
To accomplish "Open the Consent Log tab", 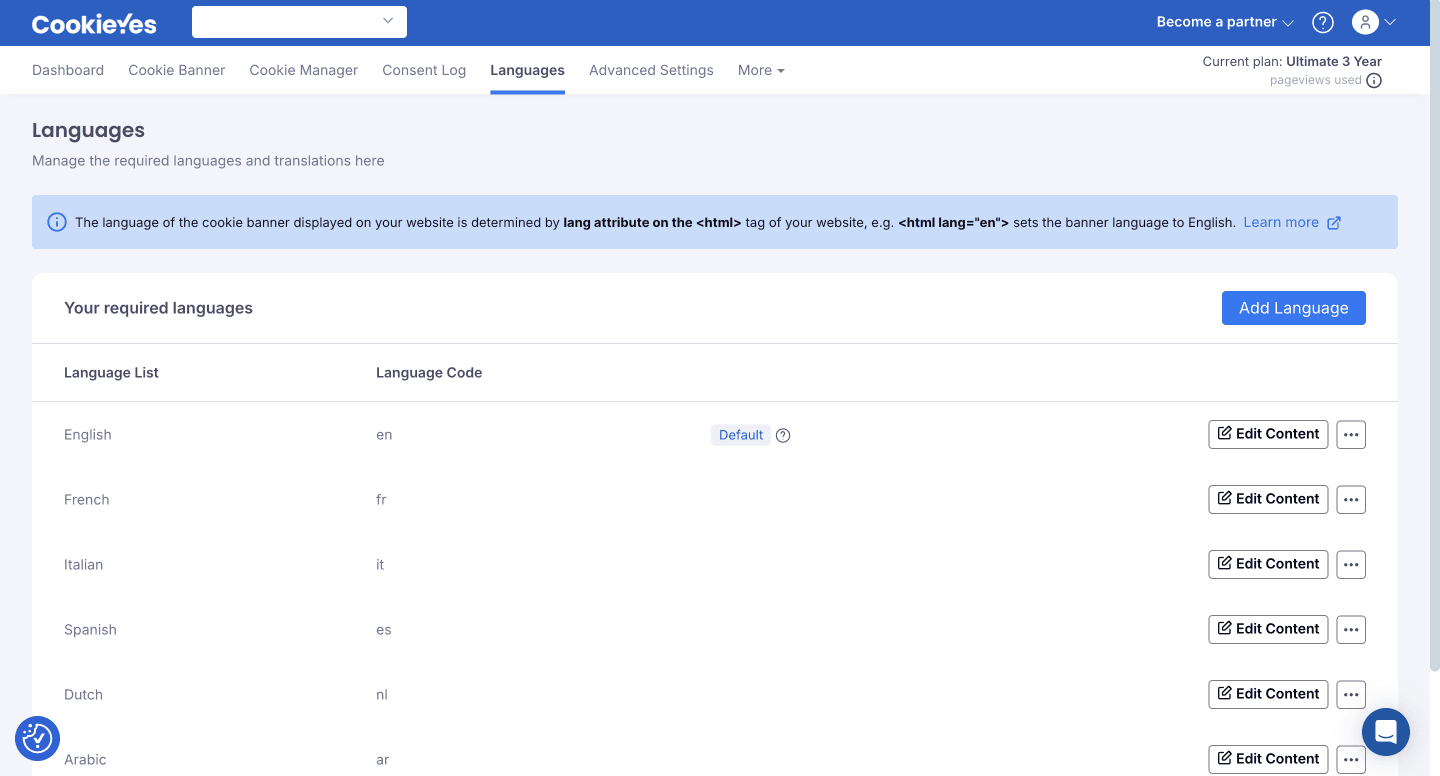I will tap(424, 70).
